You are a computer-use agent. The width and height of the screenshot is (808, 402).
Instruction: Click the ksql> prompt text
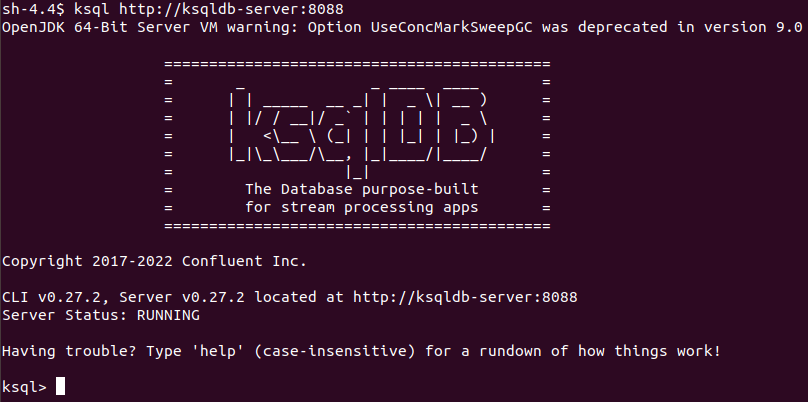click(24, 387)
